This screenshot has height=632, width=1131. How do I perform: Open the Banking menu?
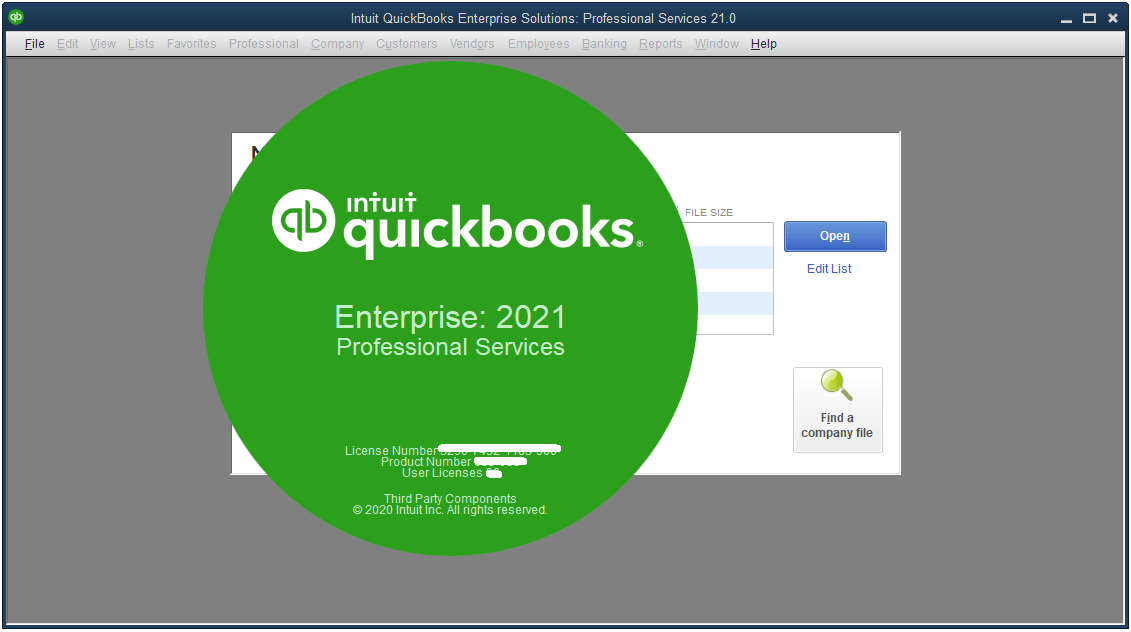click(604, 44)
